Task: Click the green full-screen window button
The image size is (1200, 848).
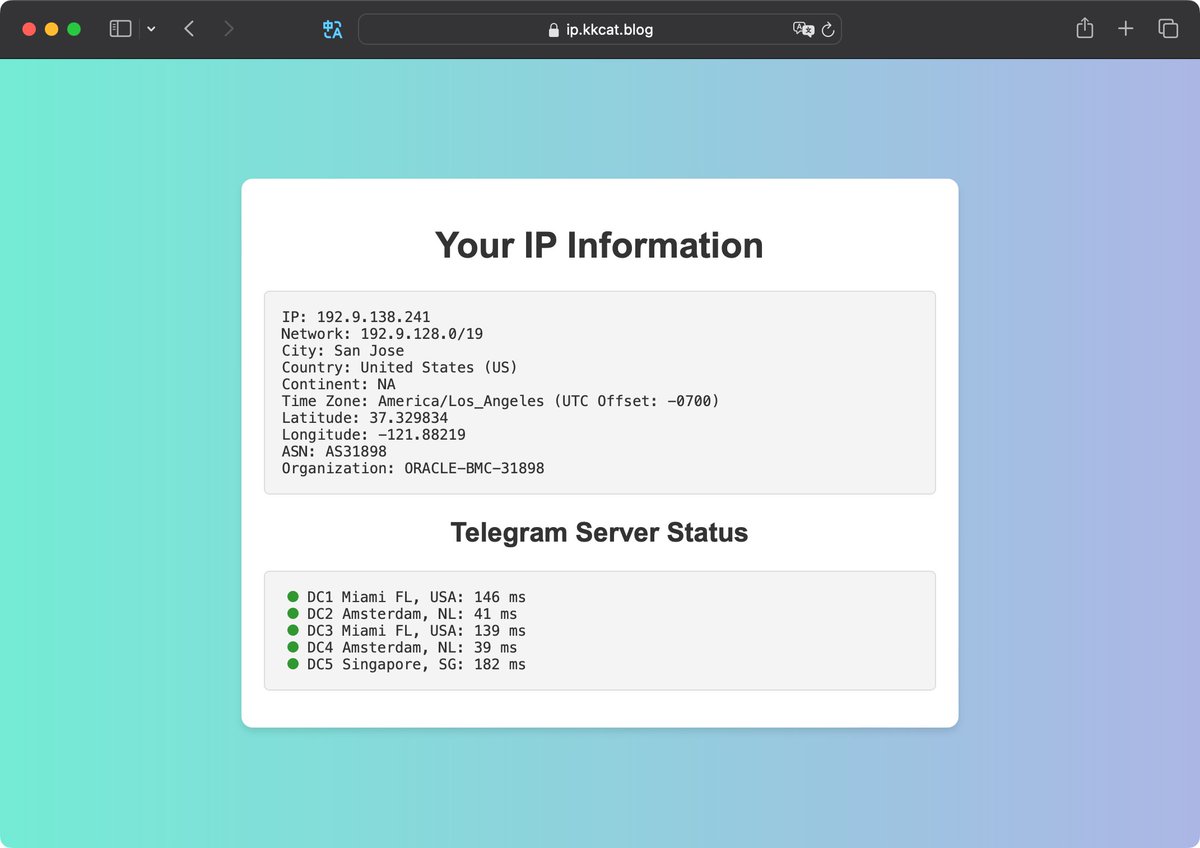Action: [x=74, y=29]
